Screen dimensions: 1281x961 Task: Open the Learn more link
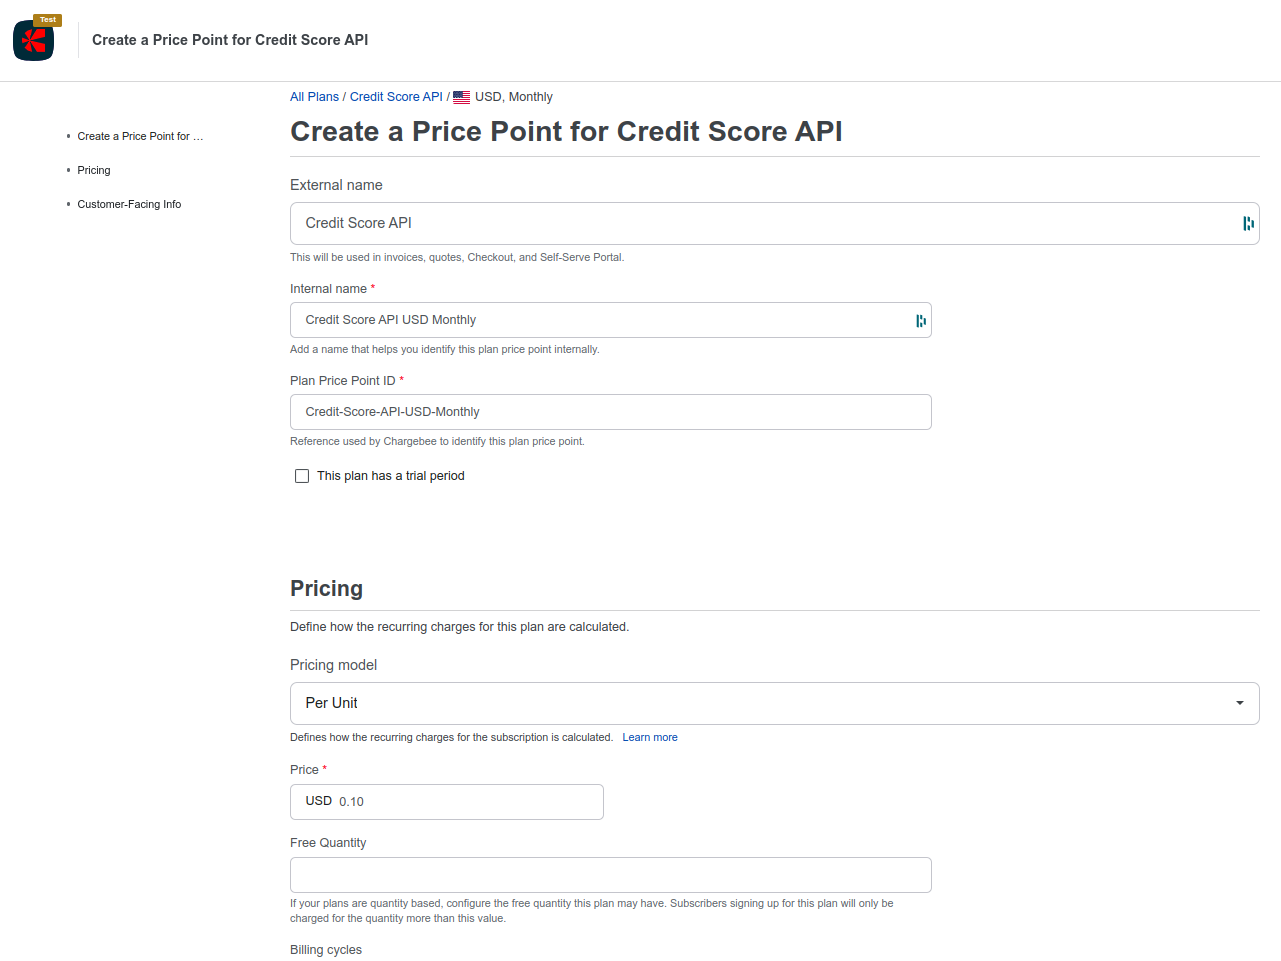650,737
